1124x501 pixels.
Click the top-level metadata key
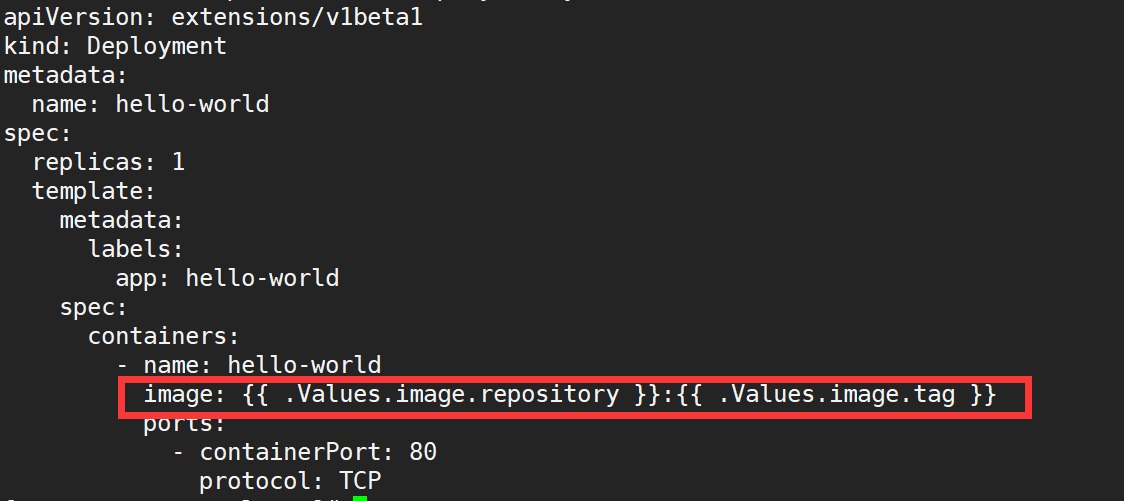coord(65,75)
